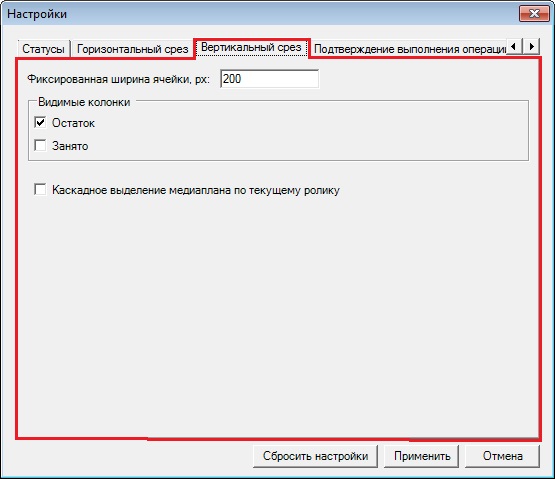
Task: Enable the Занято column checkbox
Action: (x=40, y=145)
